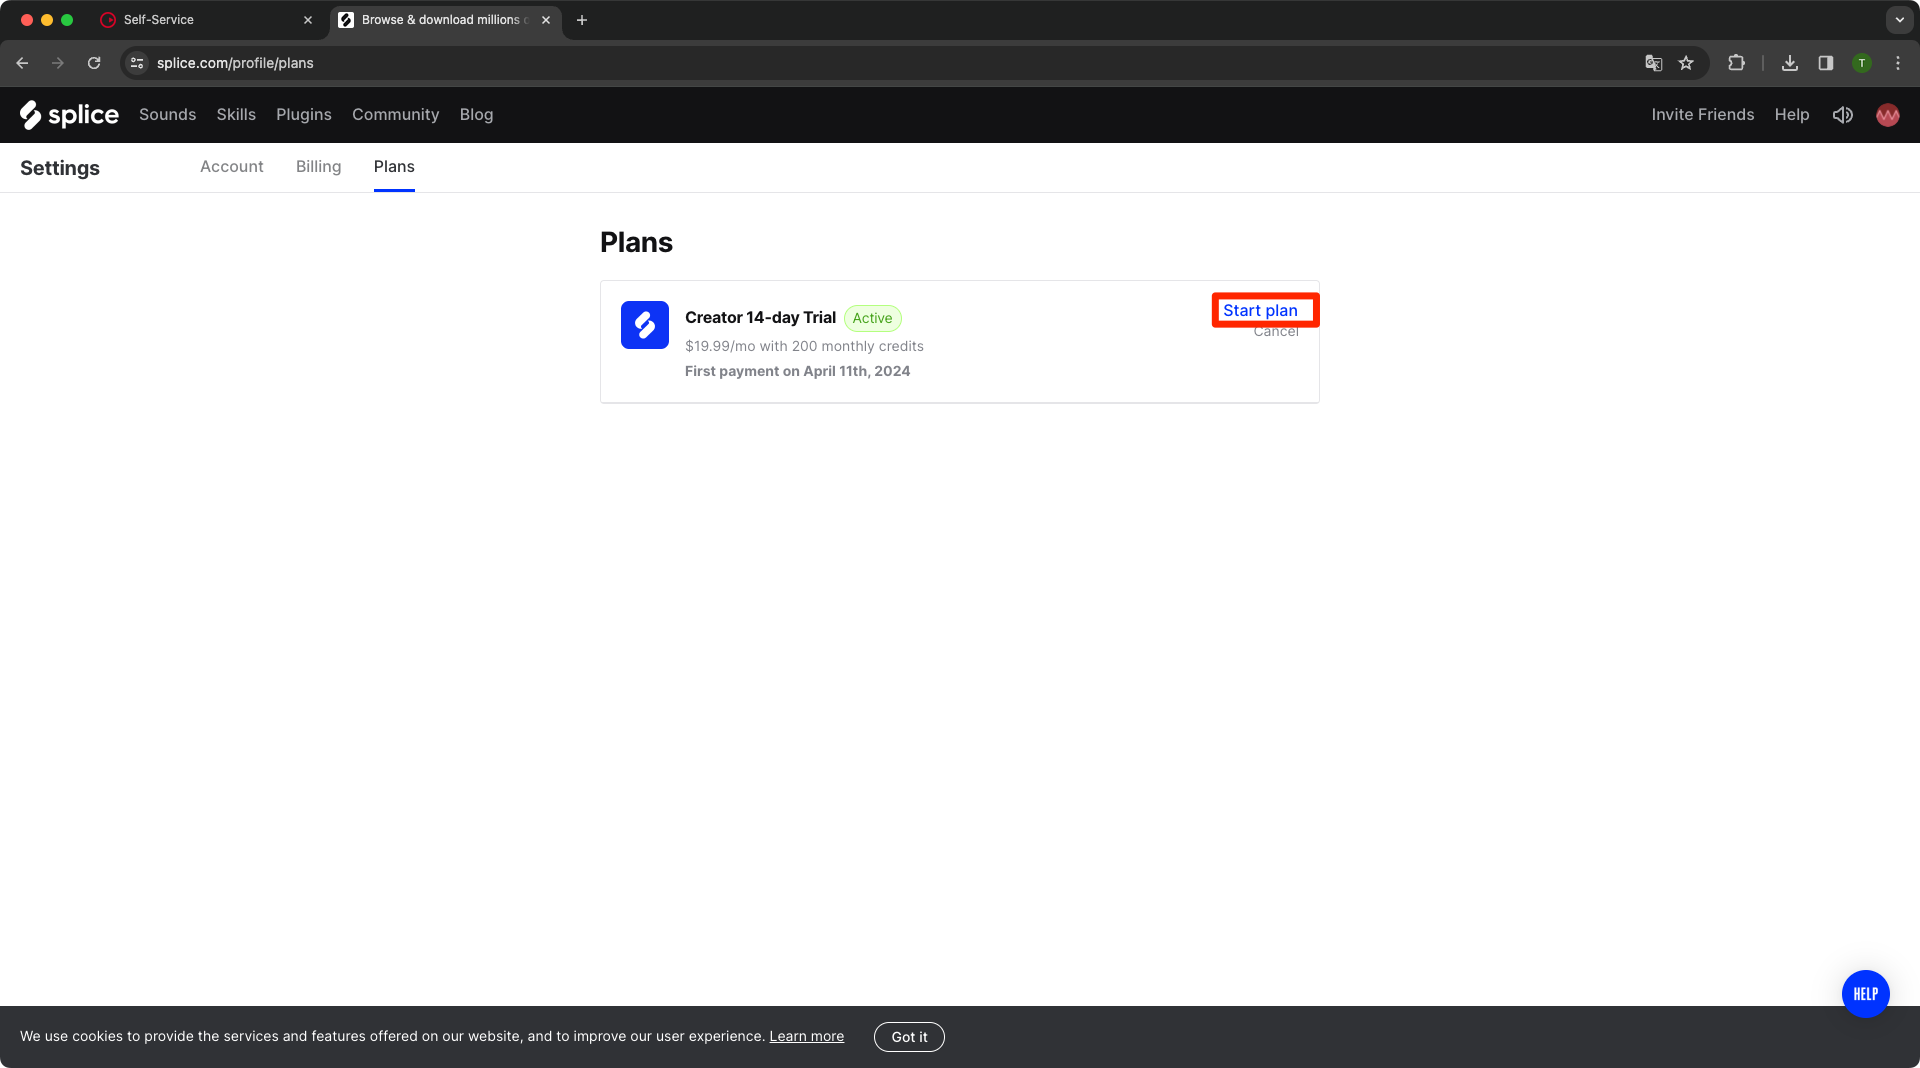Open Chrome three-dot menu

(1897, 63)
